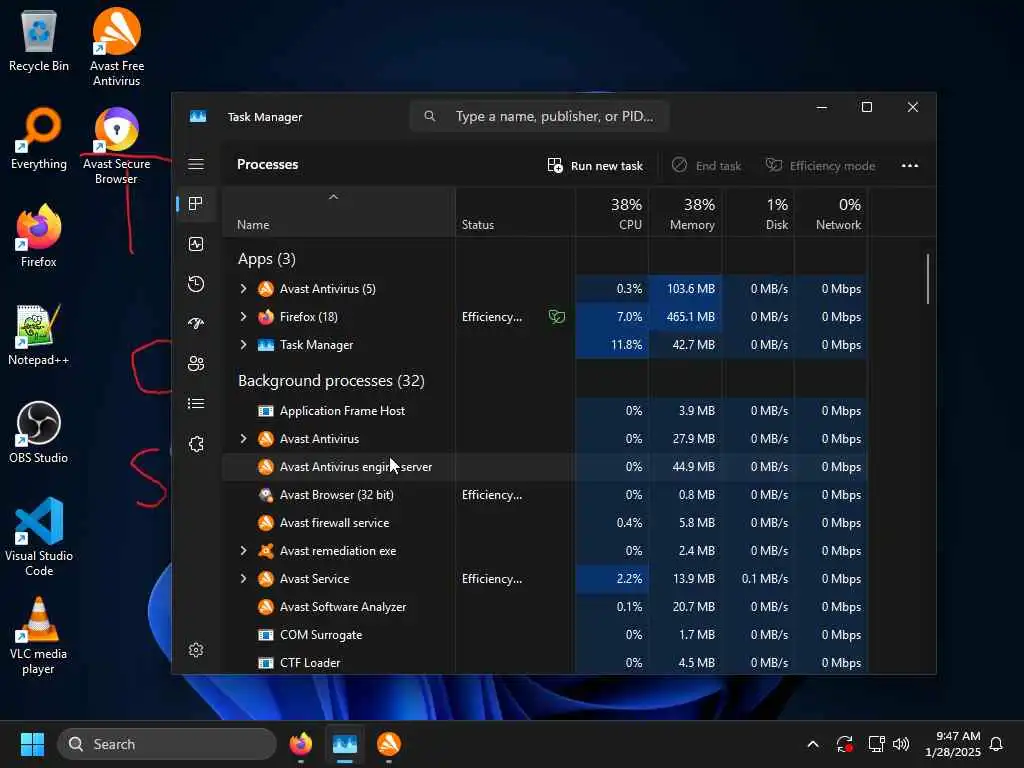Image resolution: width=1024 pixels, height=768 pixels.
Task: Click the Task Manager taskbar icon
Action: coord(345,744)
